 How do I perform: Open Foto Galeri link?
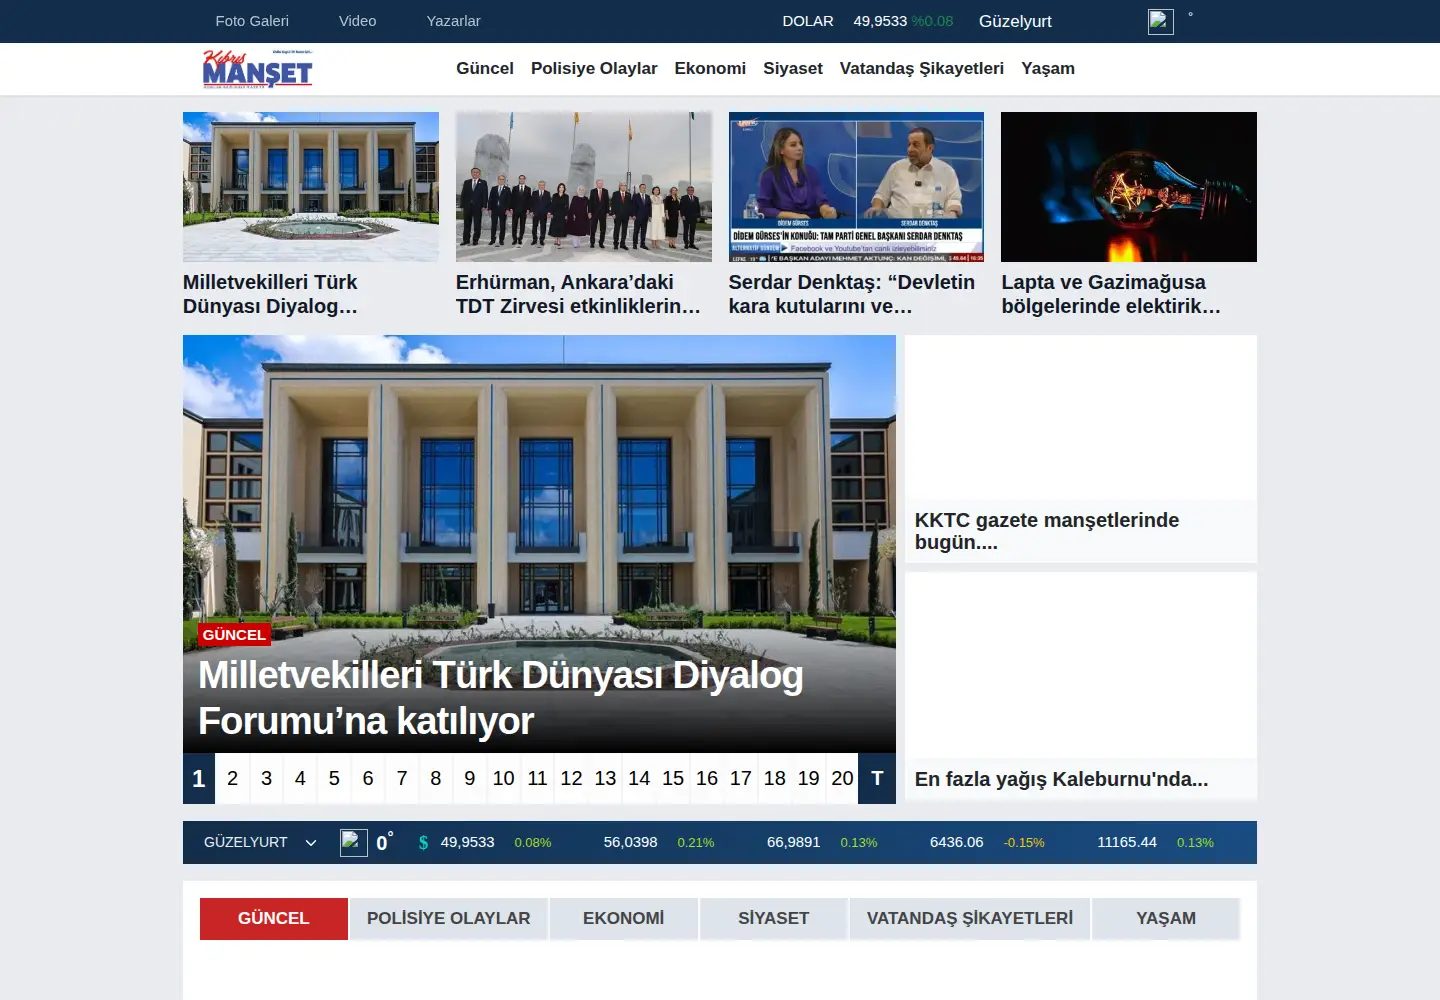[252, 21]
